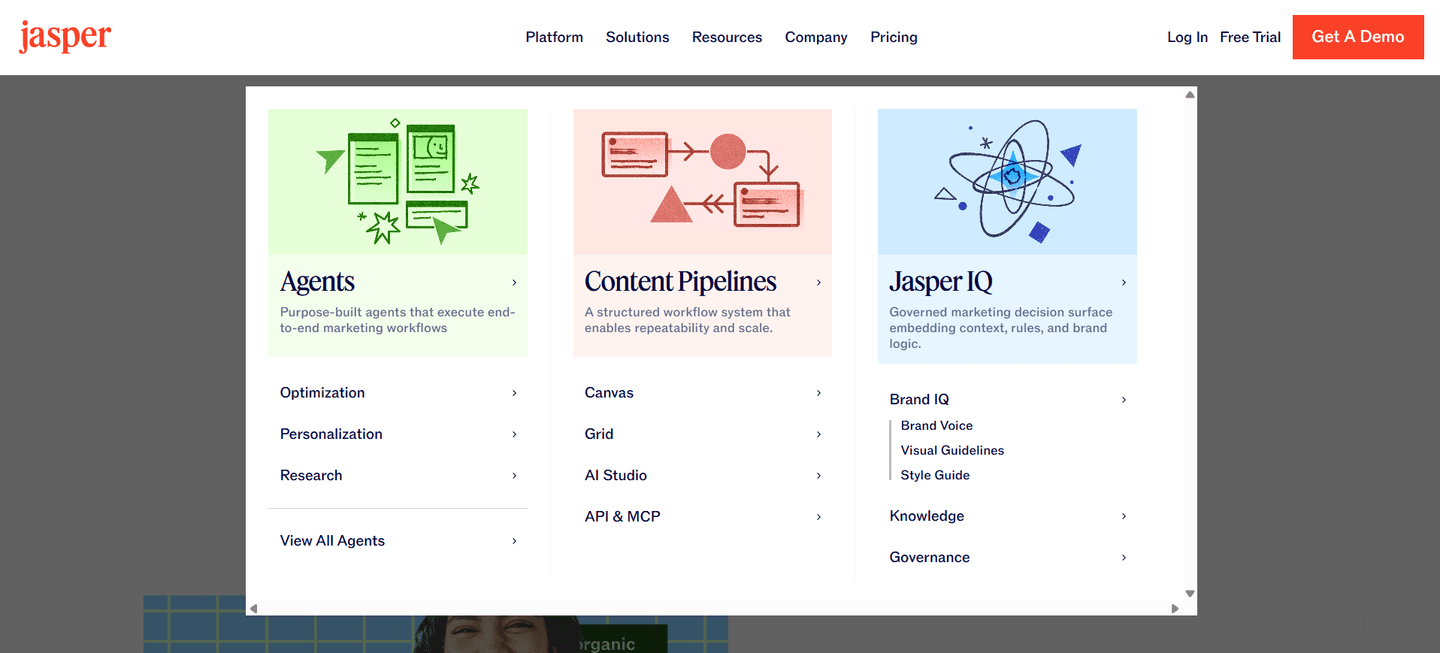
Task: Select Brand Voice sub-item
Action: click(936, 426)
